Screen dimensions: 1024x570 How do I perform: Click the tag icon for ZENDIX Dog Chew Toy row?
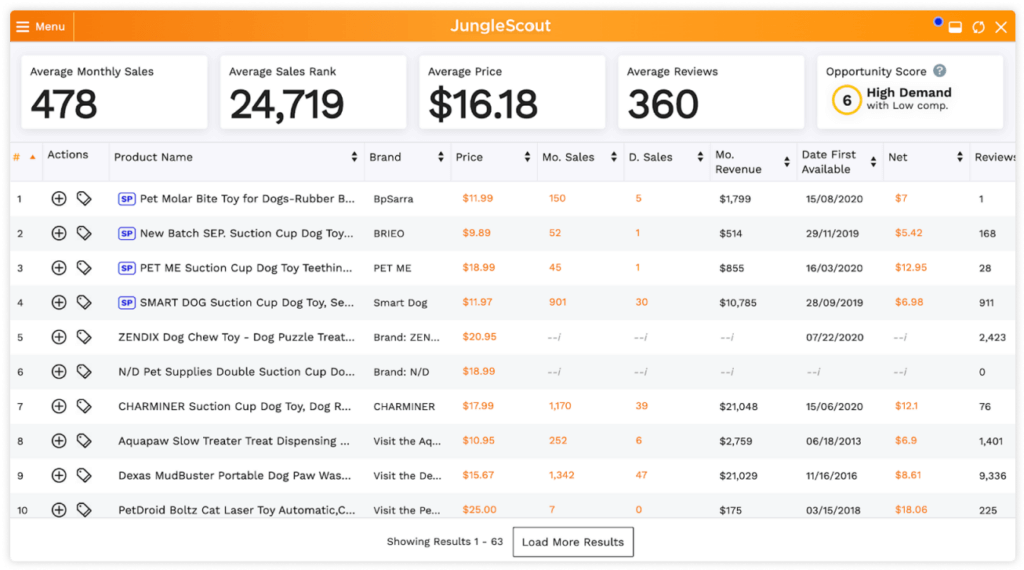(x=84, y=337)
